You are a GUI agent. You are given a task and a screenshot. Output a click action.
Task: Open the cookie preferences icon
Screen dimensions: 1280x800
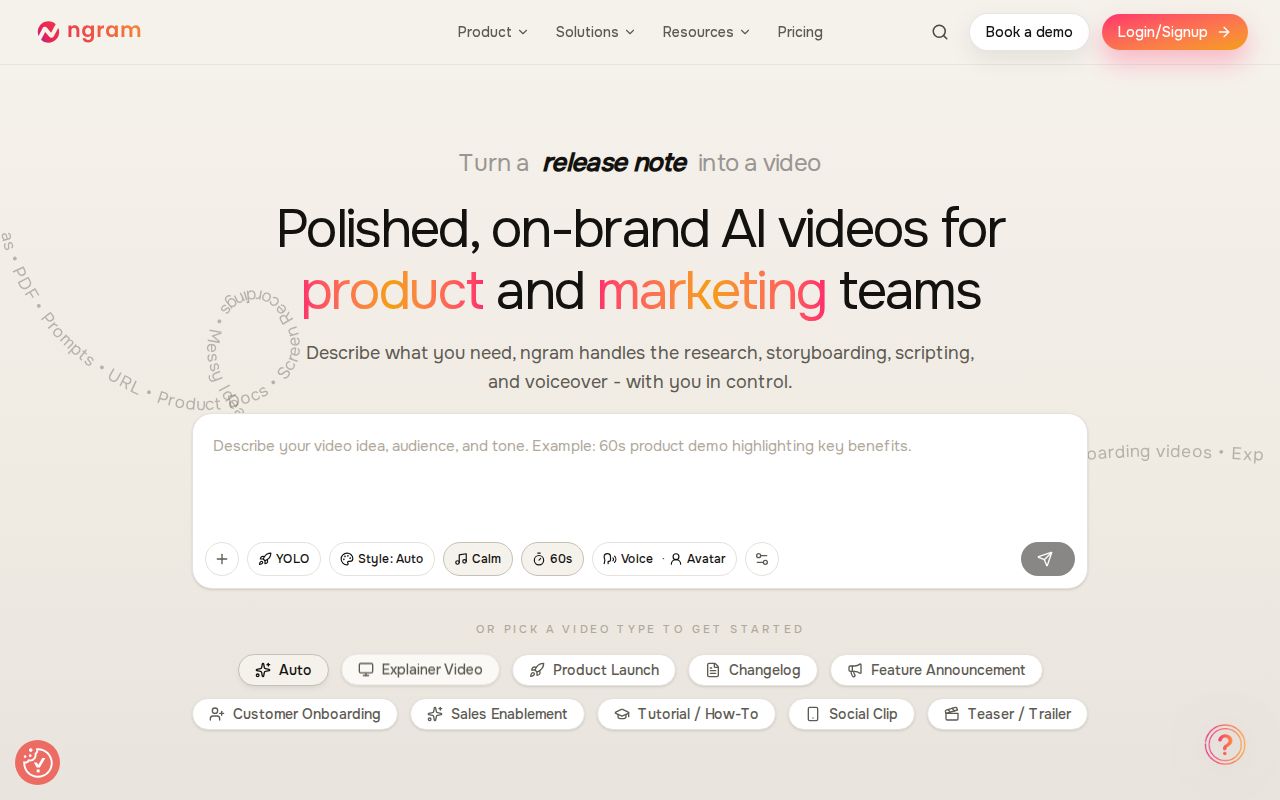click(x=38, y=762)
